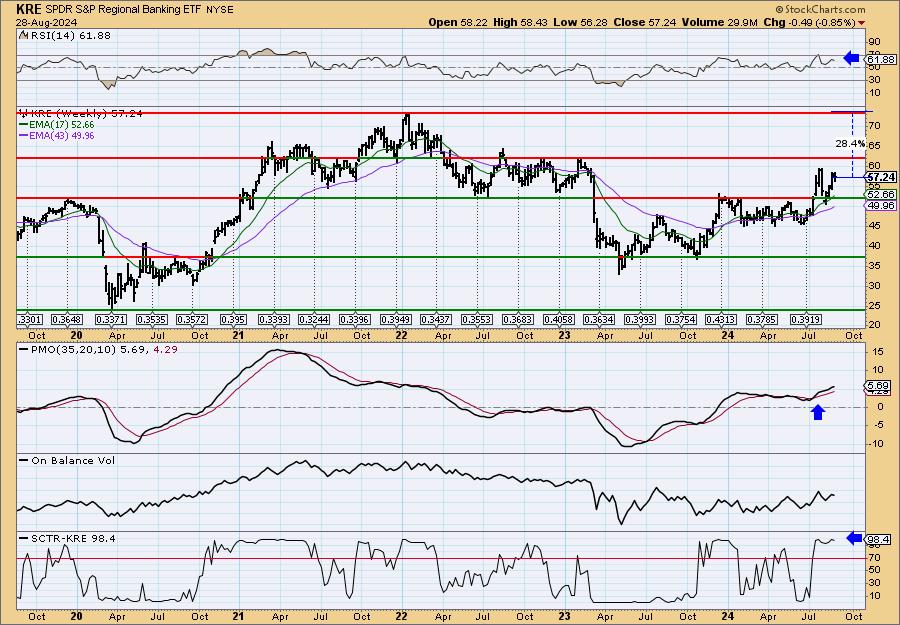Select the EMA(17) 52.66 legend entry
The image size is (900, 625).
point(57,125)
